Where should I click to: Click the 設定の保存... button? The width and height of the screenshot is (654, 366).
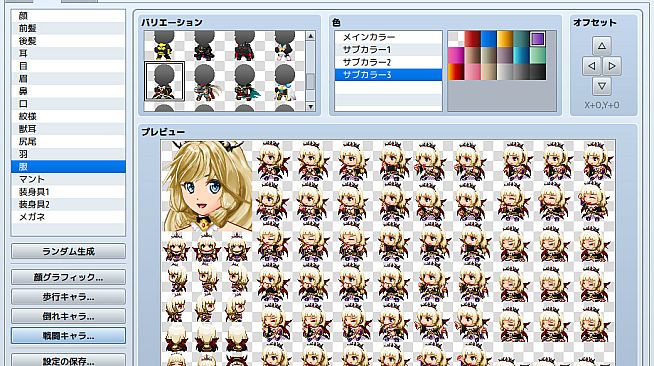pos(68,361)
